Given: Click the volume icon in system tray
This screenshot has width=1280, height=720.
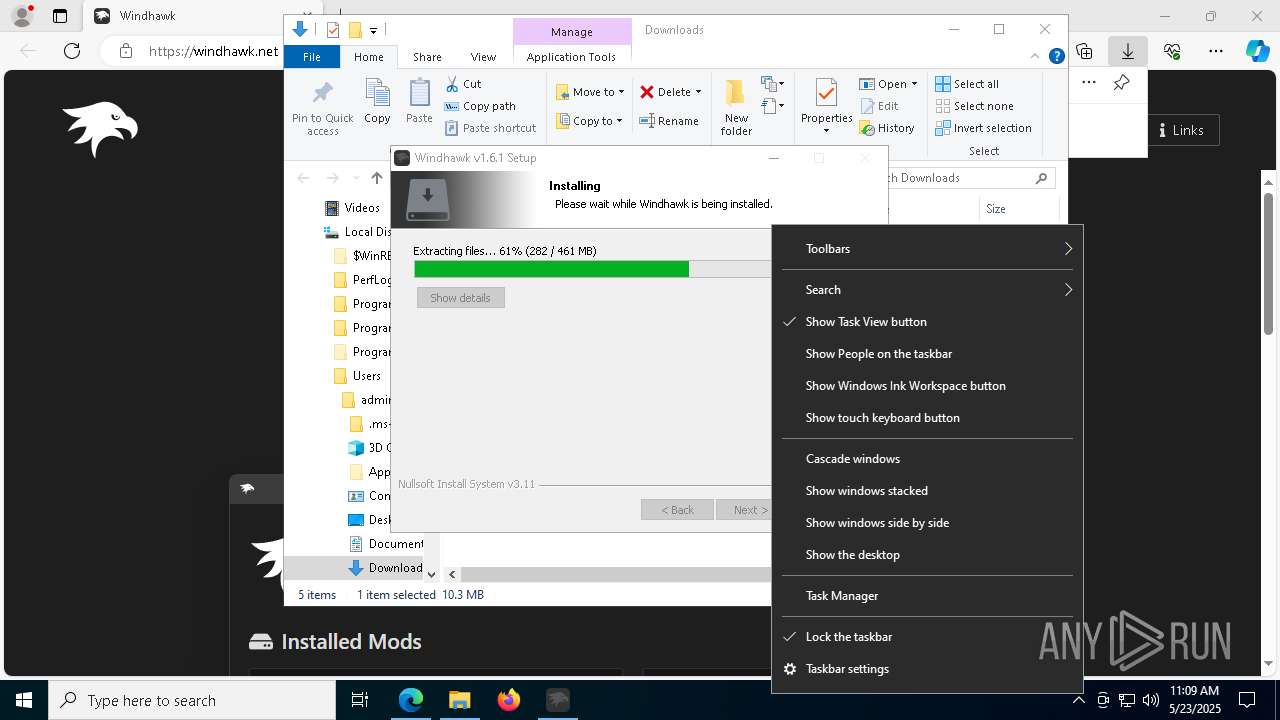Looking at the screenshot, I should 1150,700.
